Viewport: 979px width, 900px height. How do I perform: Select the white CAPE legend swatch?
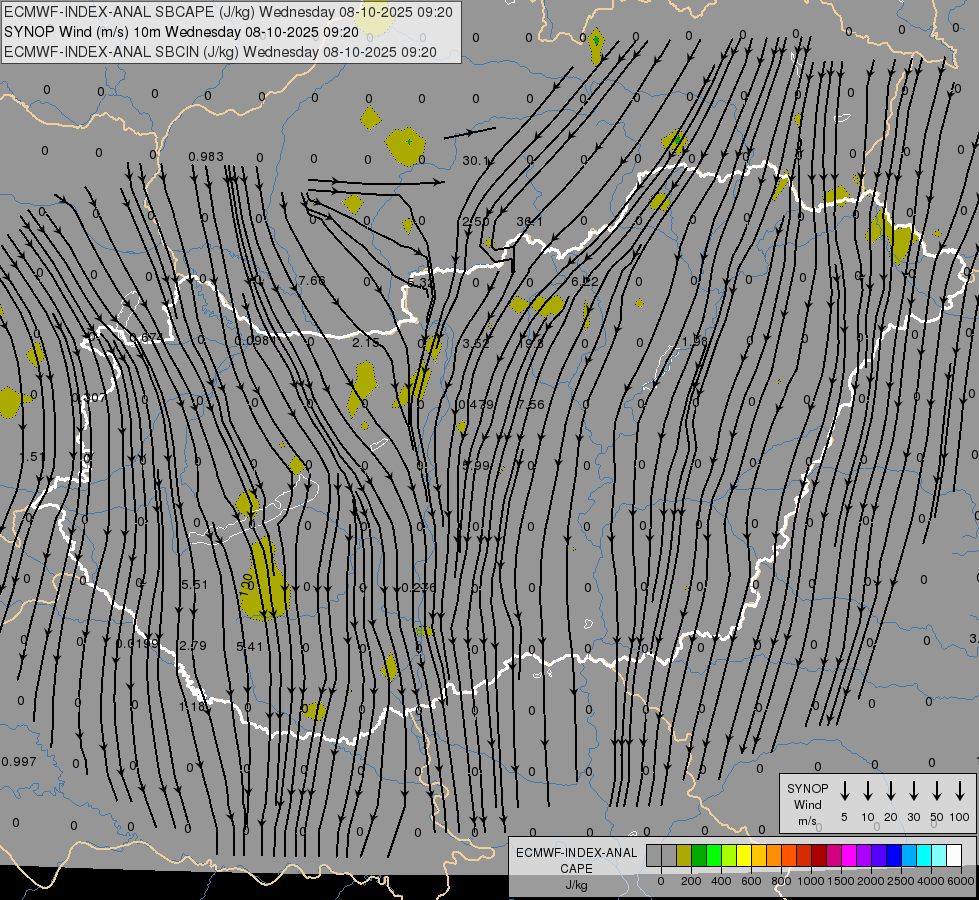click(954, 855)
